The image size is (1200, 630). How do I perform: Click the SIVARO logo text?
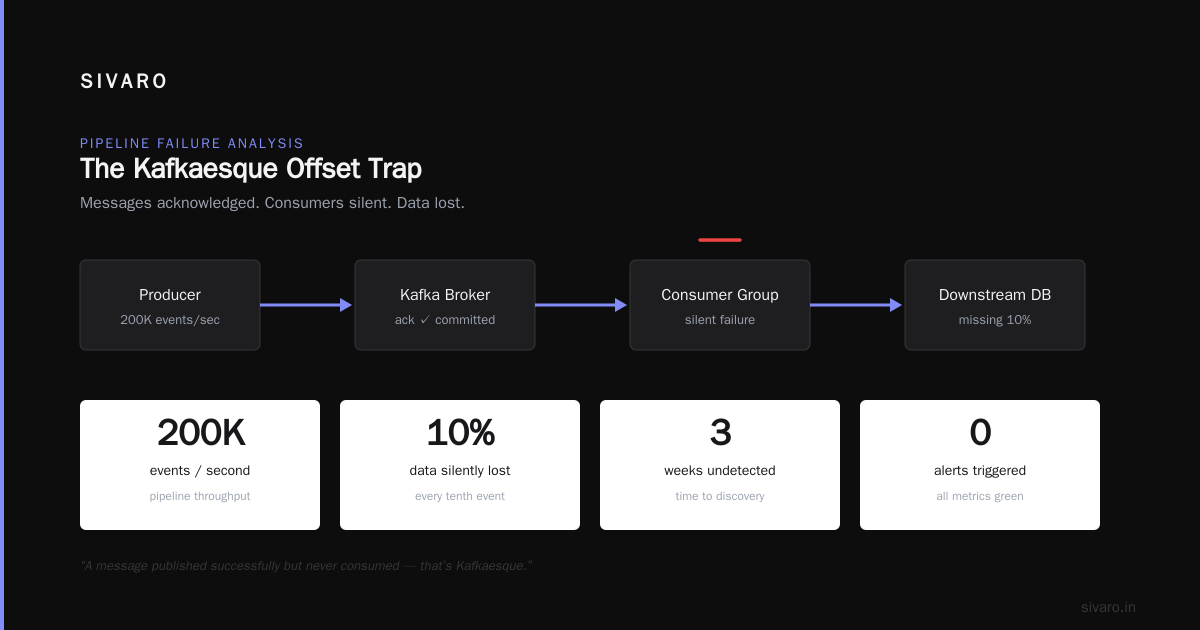(124, 82)
